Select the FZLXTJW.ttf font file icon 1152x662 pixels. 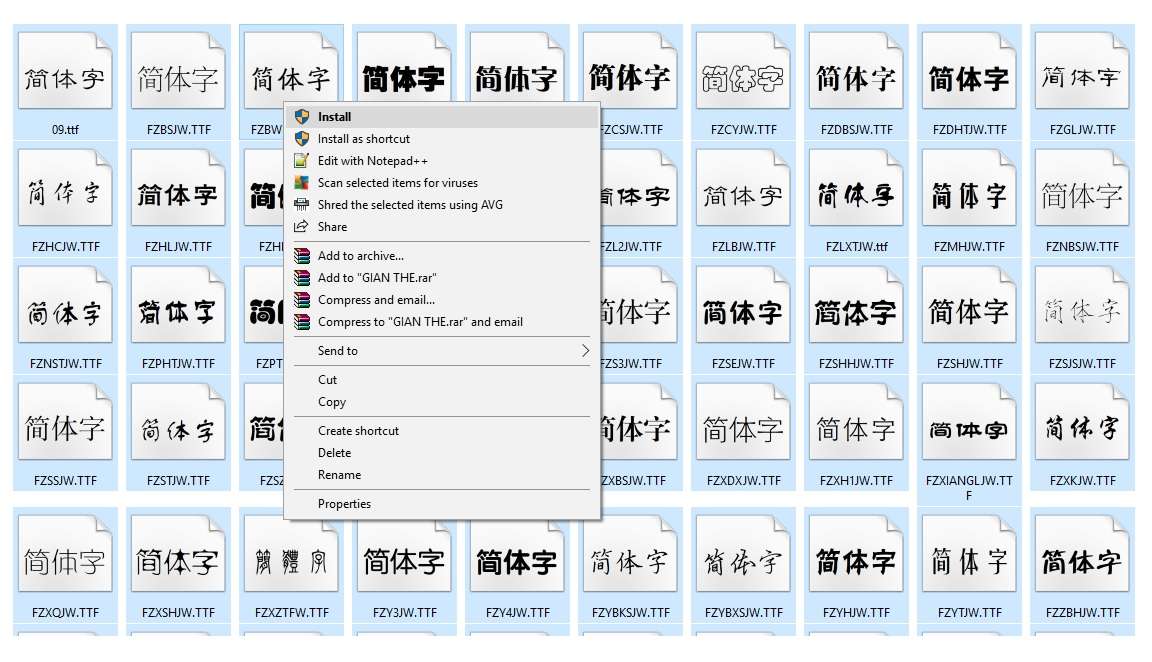point(856,188)
